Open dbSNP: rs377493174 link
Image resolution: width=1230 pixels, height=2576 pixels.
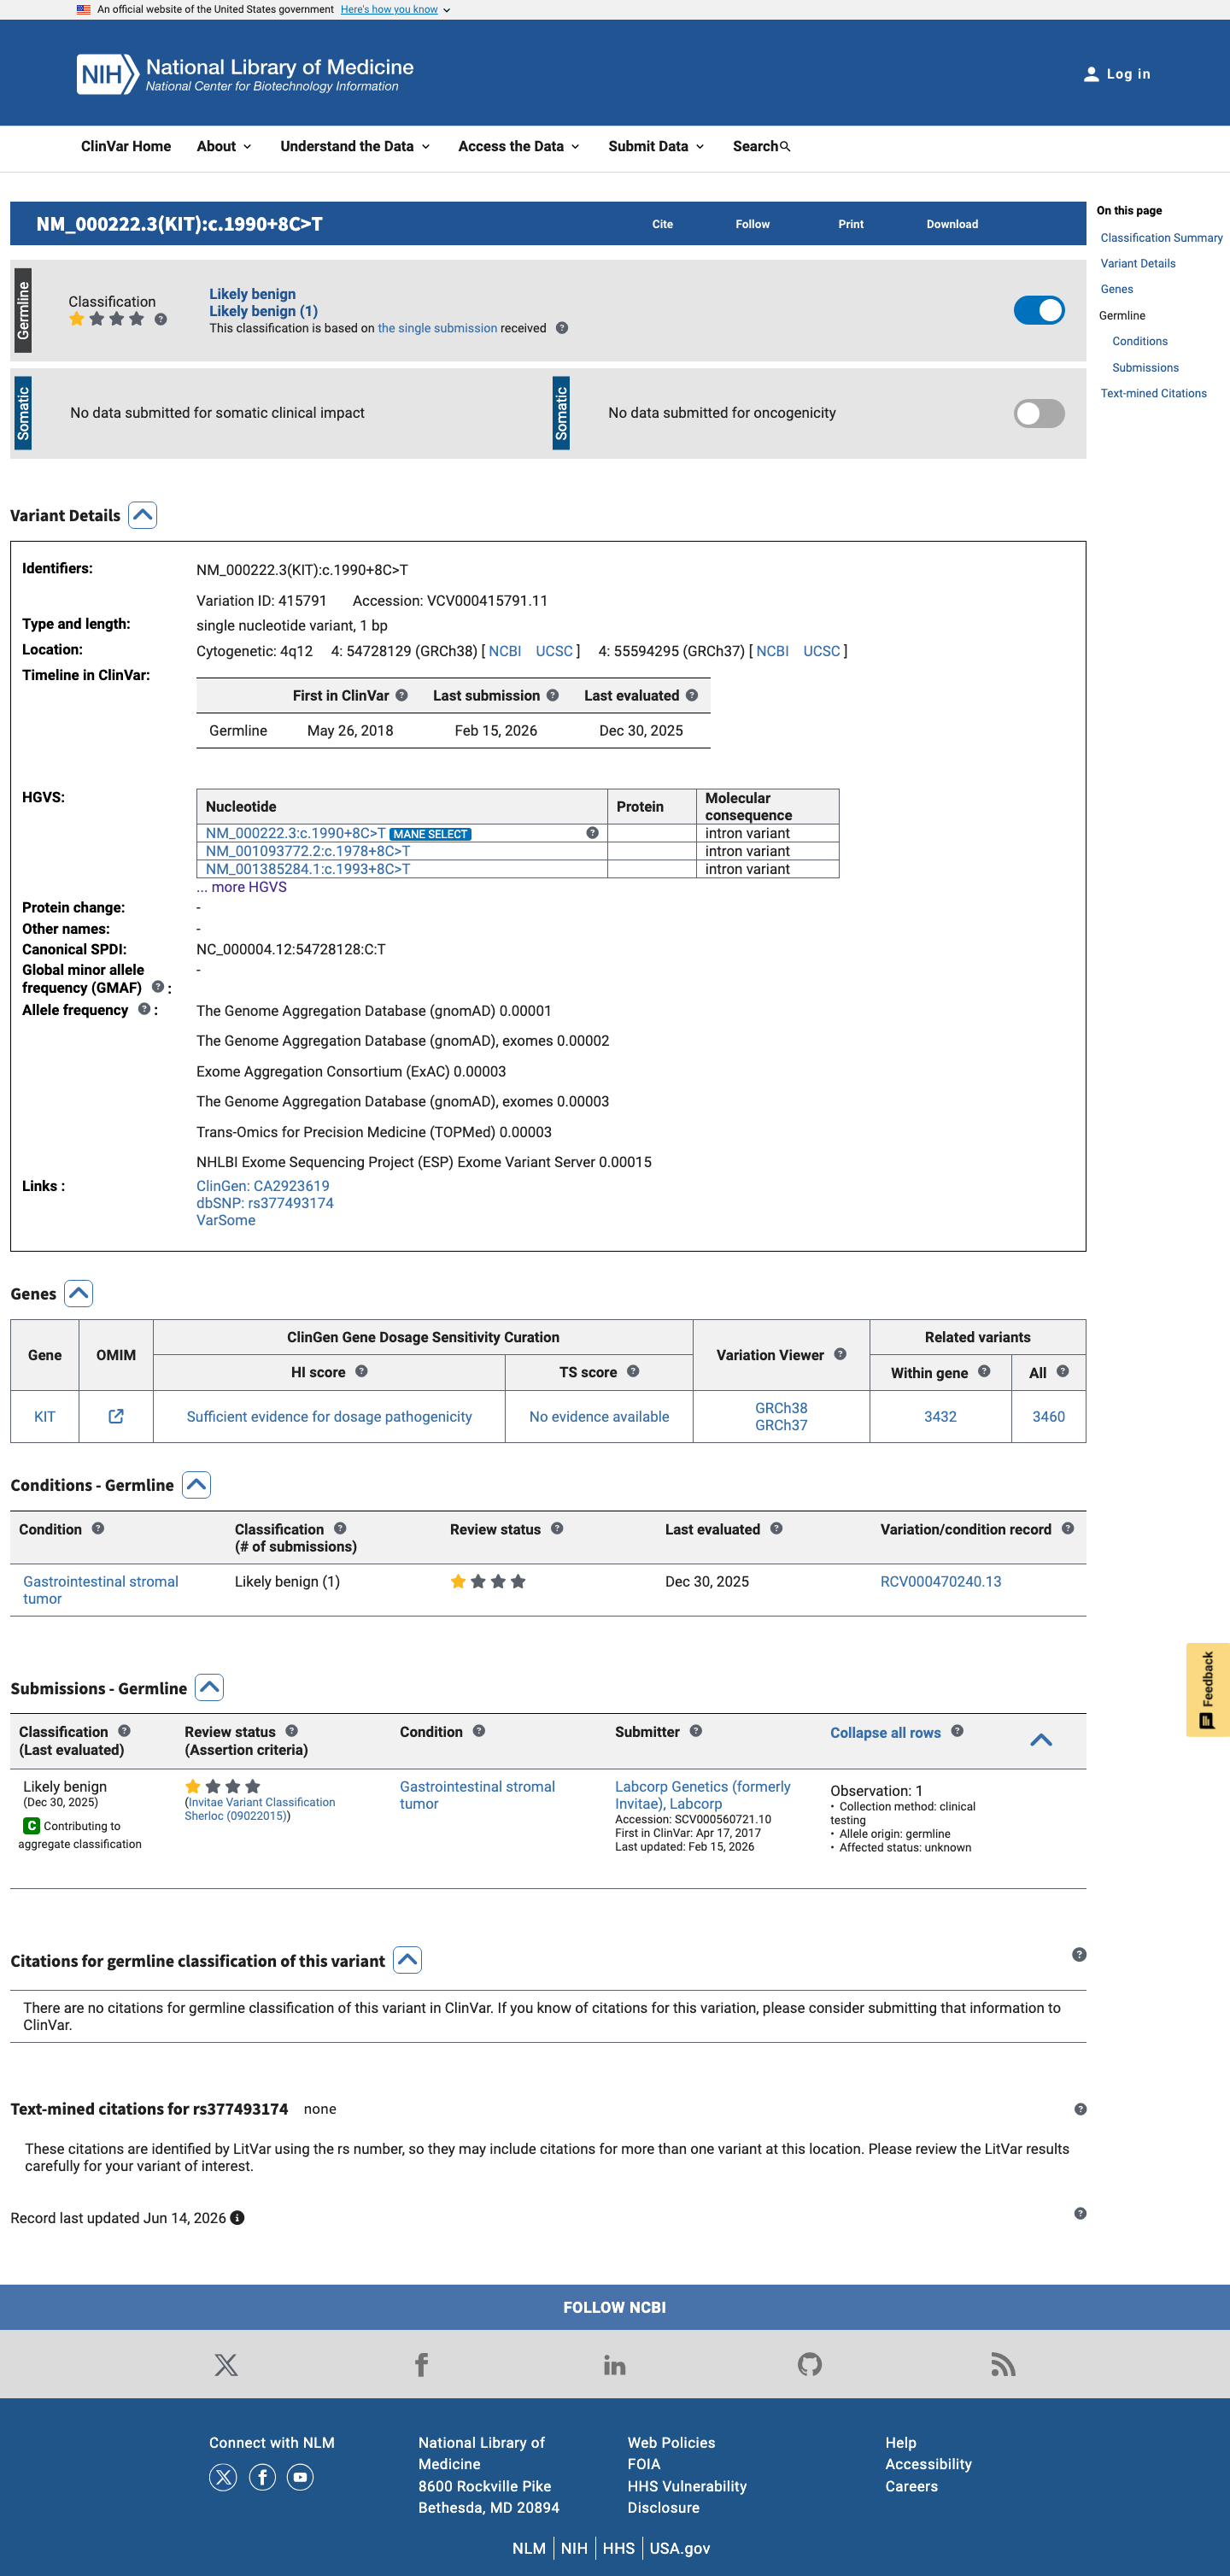(x=265, y=1203)
